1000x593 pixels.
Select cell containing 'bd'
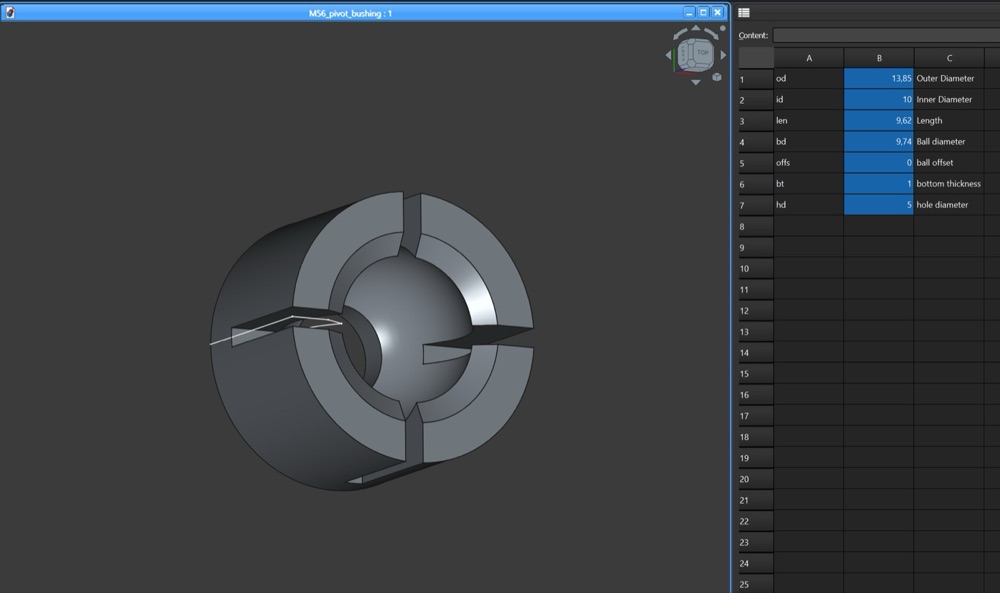click(x=809, y=142)
